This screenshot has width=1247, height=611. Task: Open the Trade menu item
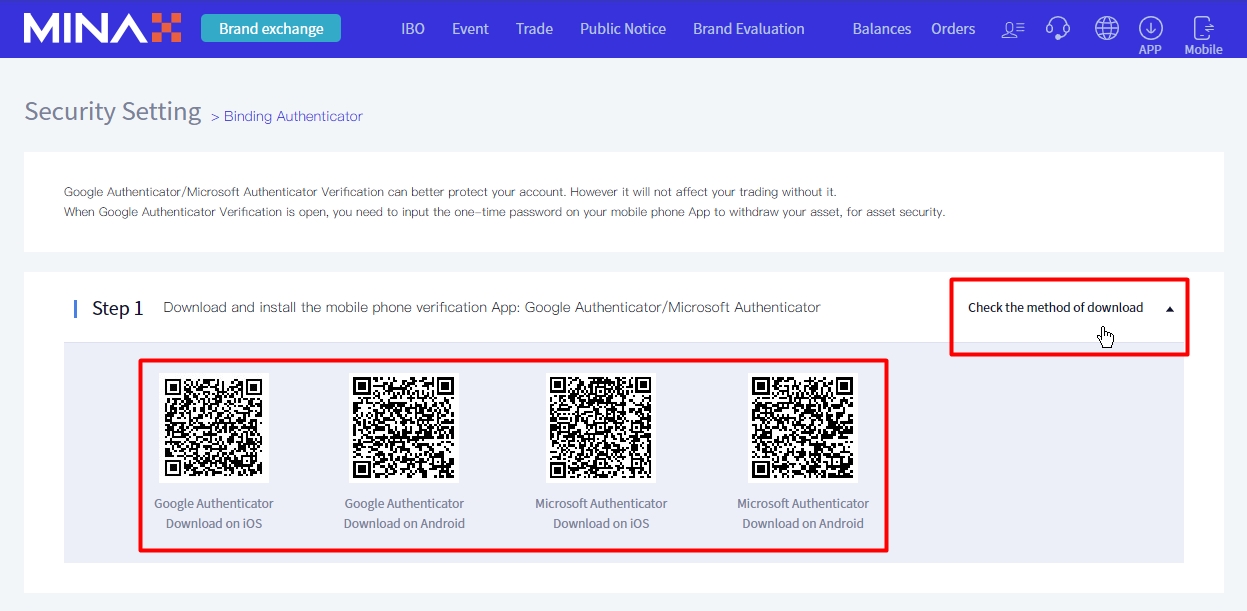534,29
